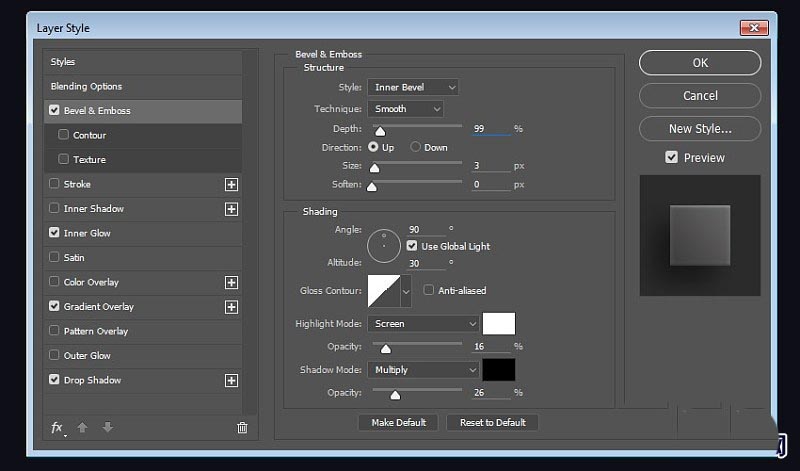800x471 pixels.
Task: Open the fx add-style menu icon
Action: (58, 428)
